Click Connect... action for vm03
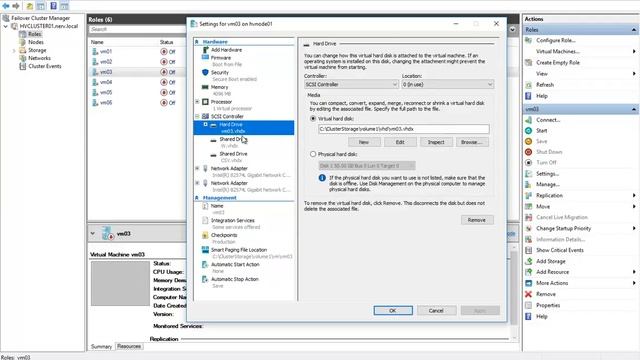Viewport: 640px width, 360px height. (548, 120)
